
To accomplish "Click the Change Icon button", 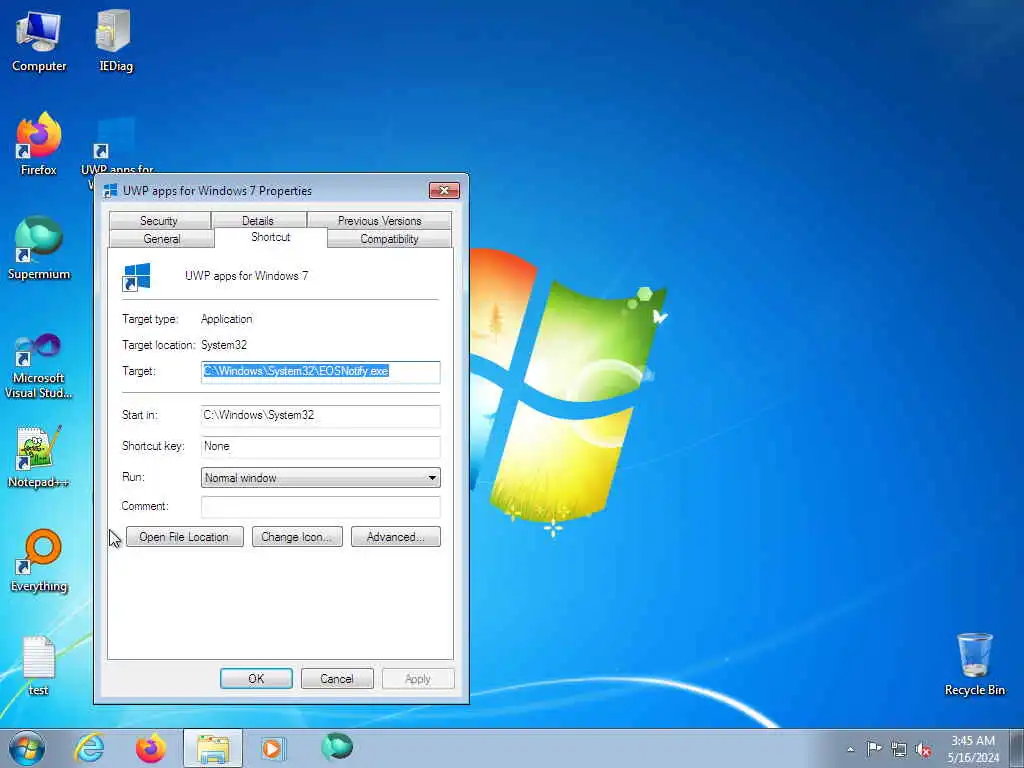I will click(297, 537).
